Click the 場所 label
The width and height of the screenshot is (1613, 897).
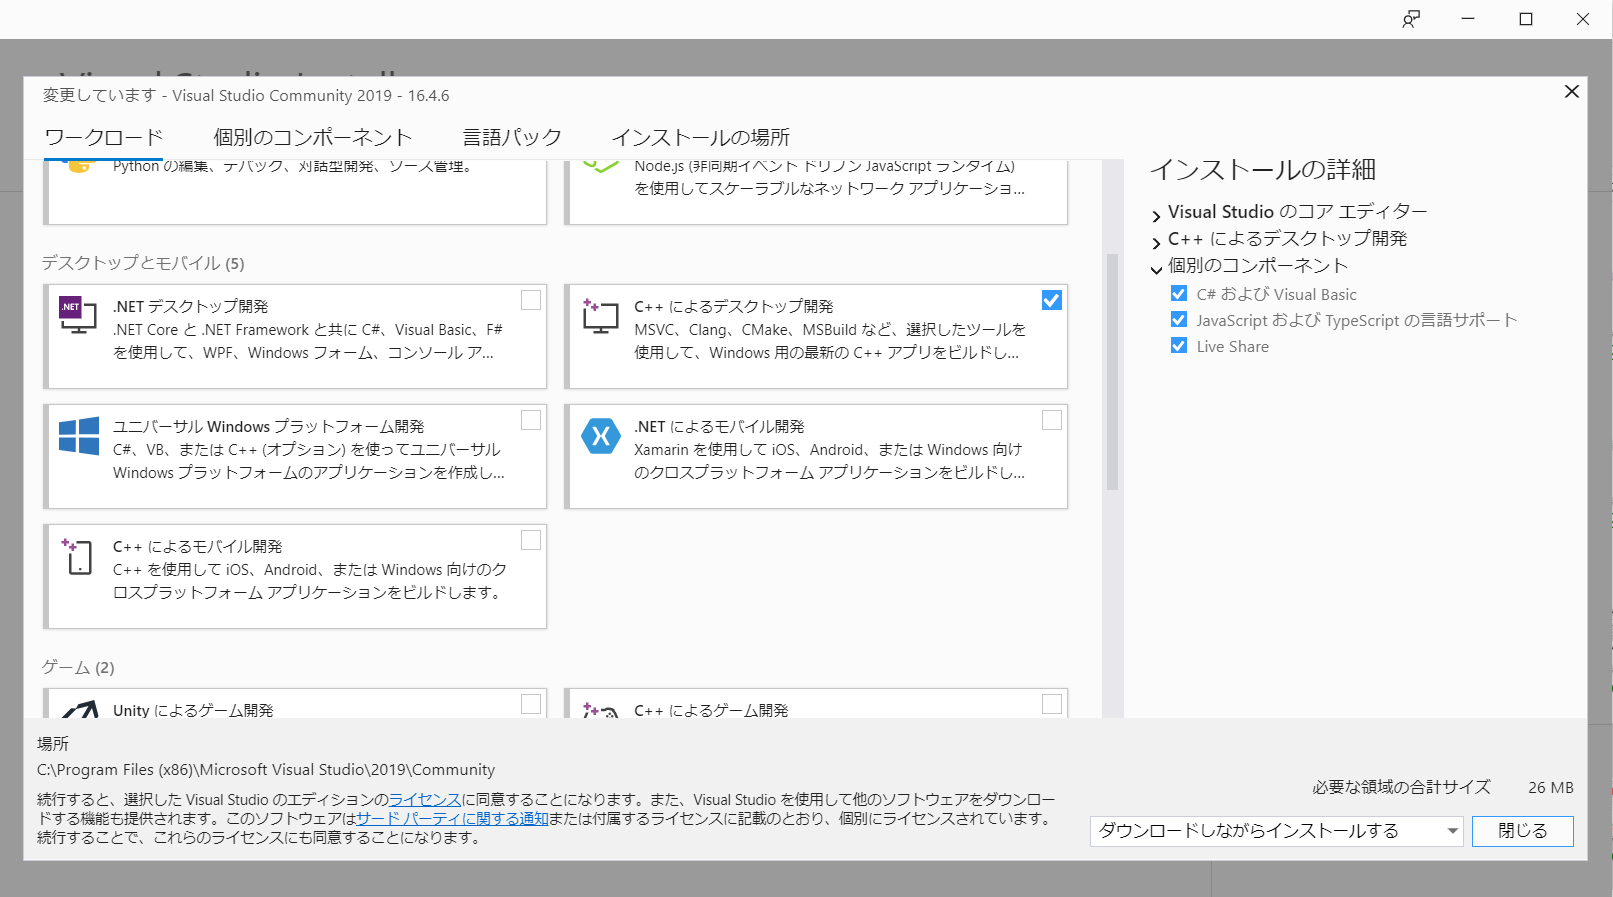point(53,744)
